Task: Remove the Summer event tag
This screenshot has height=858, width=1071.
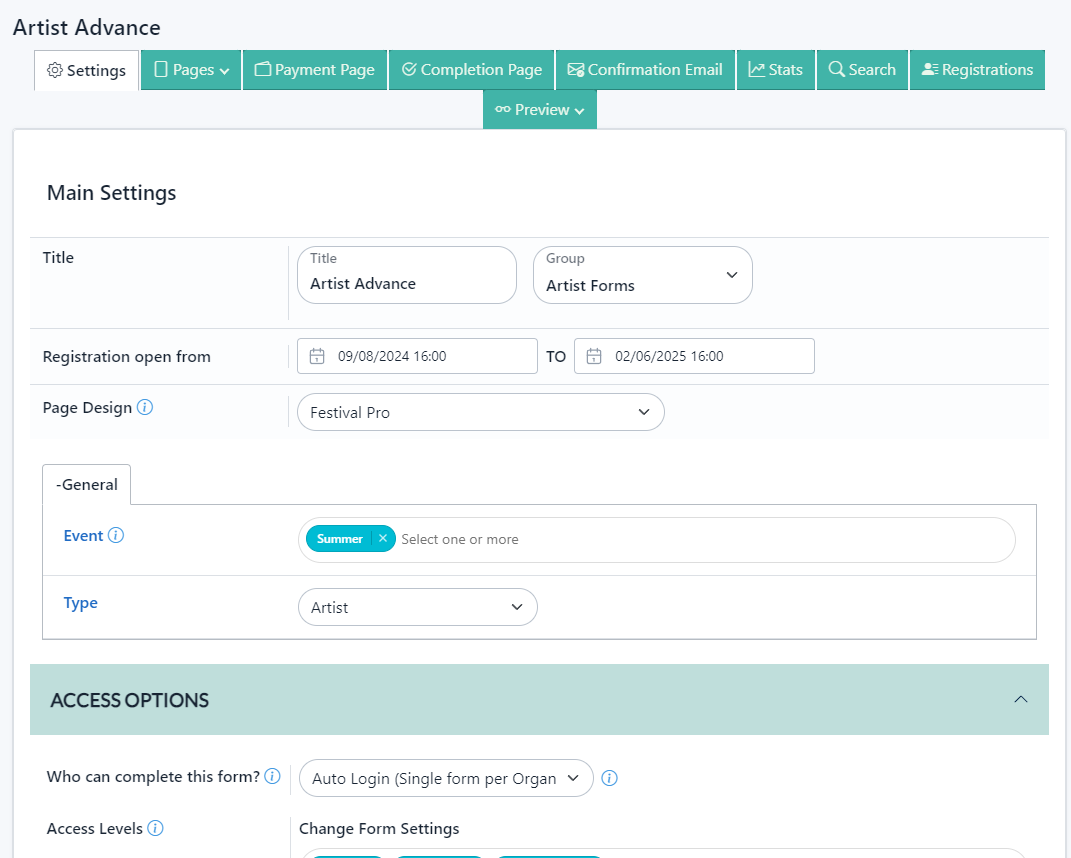Action: point(383,538)
